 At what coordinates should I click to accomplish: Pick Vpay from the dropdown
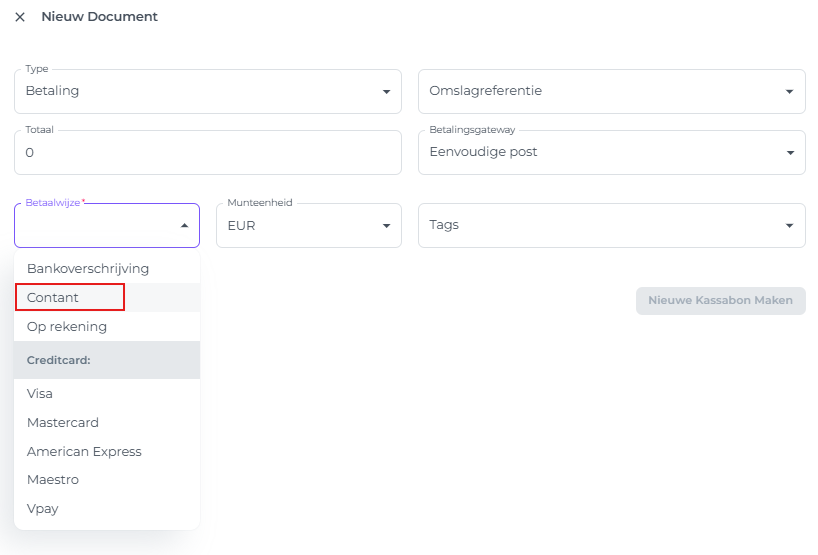(x=43, y=509)
